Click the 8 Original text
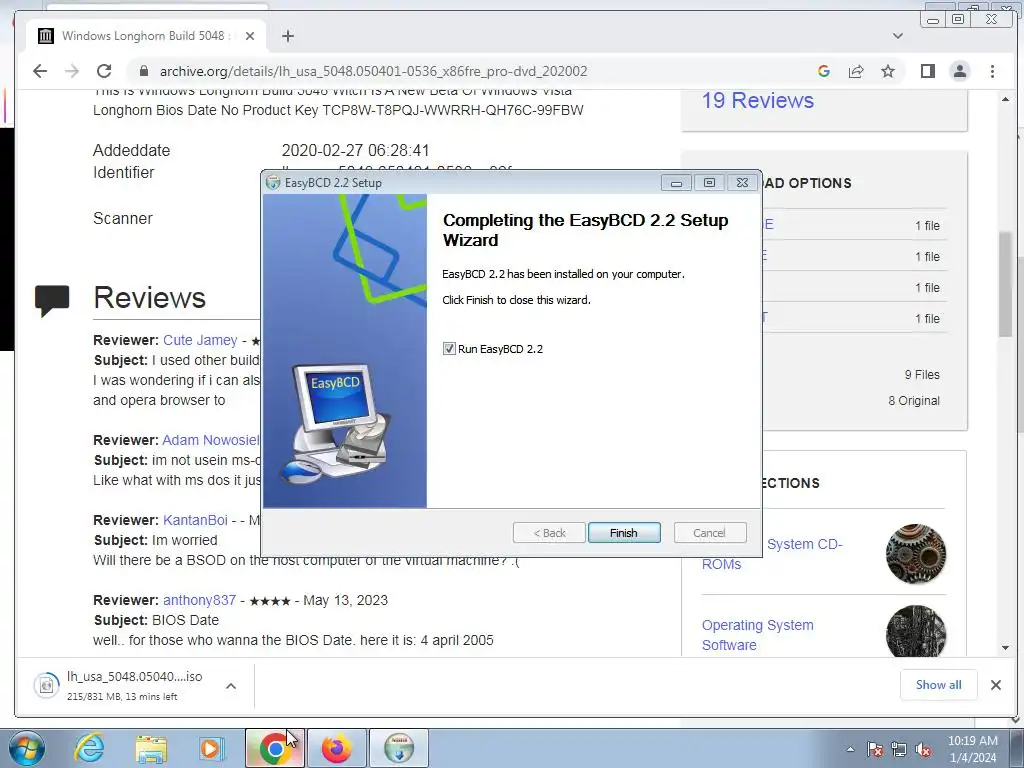The width and height of the screenshot is (1024, 768). pyautogui.click(x=914, y=401)
